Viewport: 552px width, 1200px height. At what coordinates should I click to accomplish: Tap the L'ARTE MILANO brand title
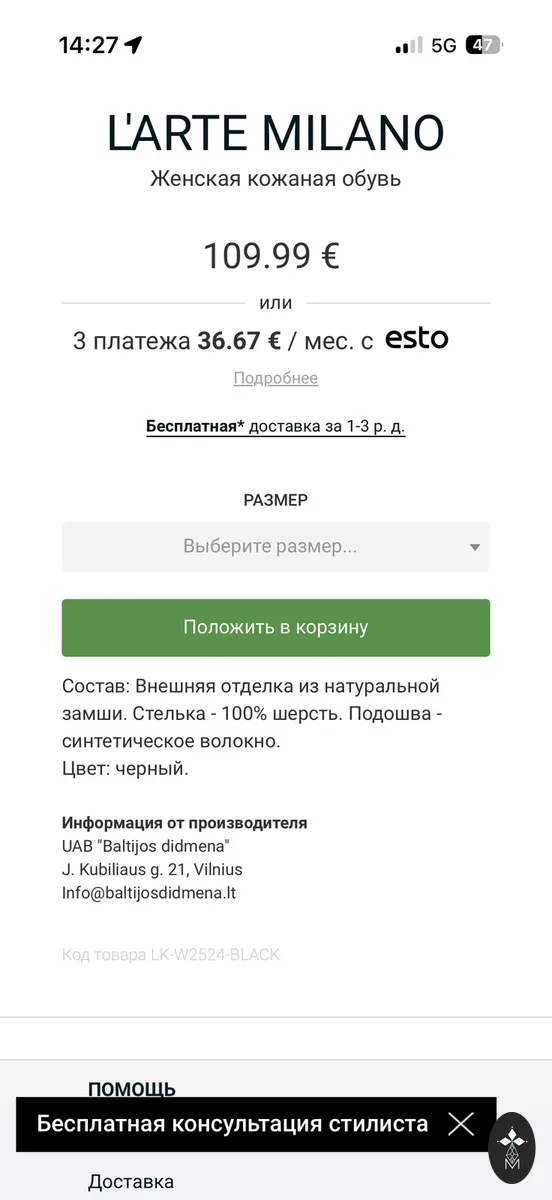pos(276,133)
